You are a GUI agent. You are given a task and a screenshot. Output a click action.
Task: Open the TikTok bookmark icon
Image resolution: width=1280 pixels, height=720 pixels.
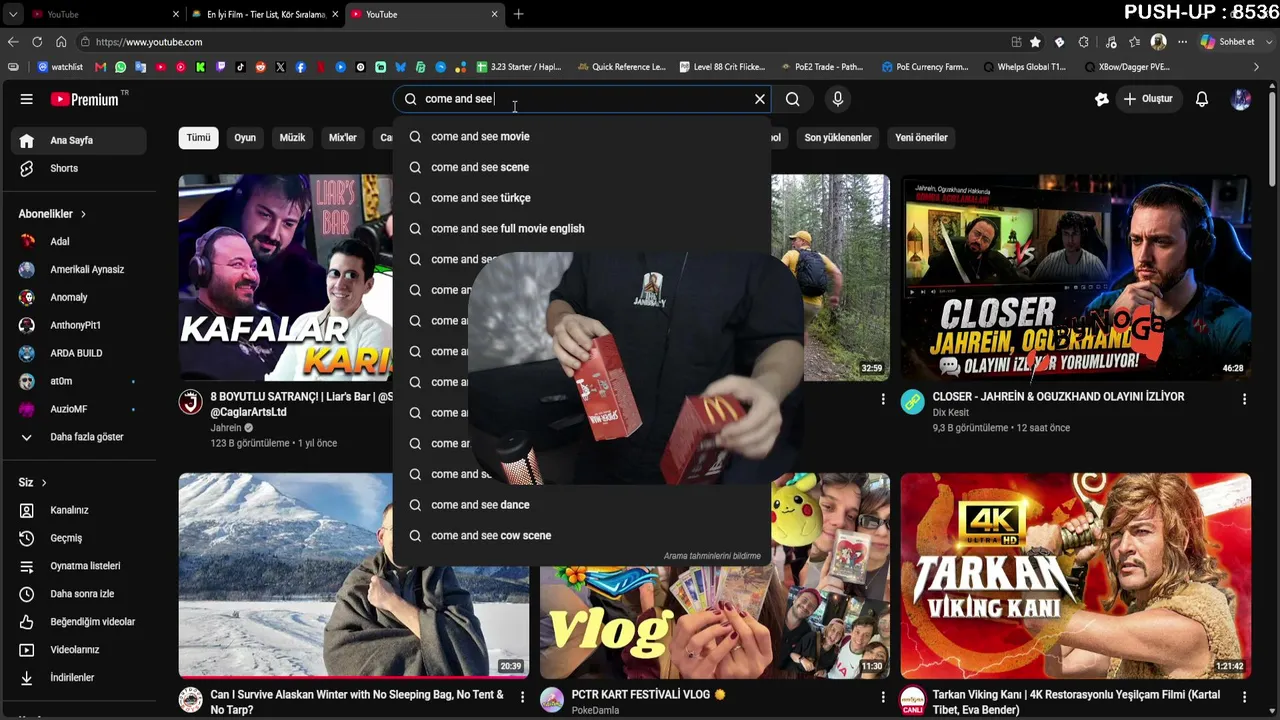(x=240, y=67)
